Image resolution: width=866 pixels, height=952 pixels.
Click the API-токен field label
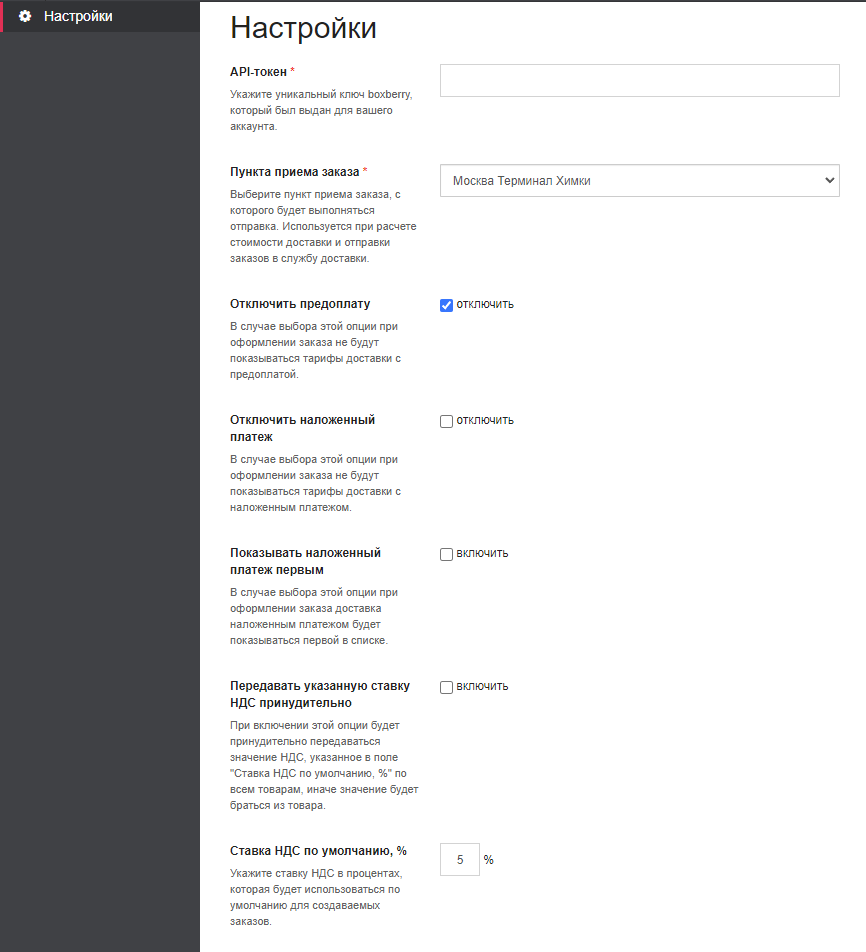coord(258,72)
